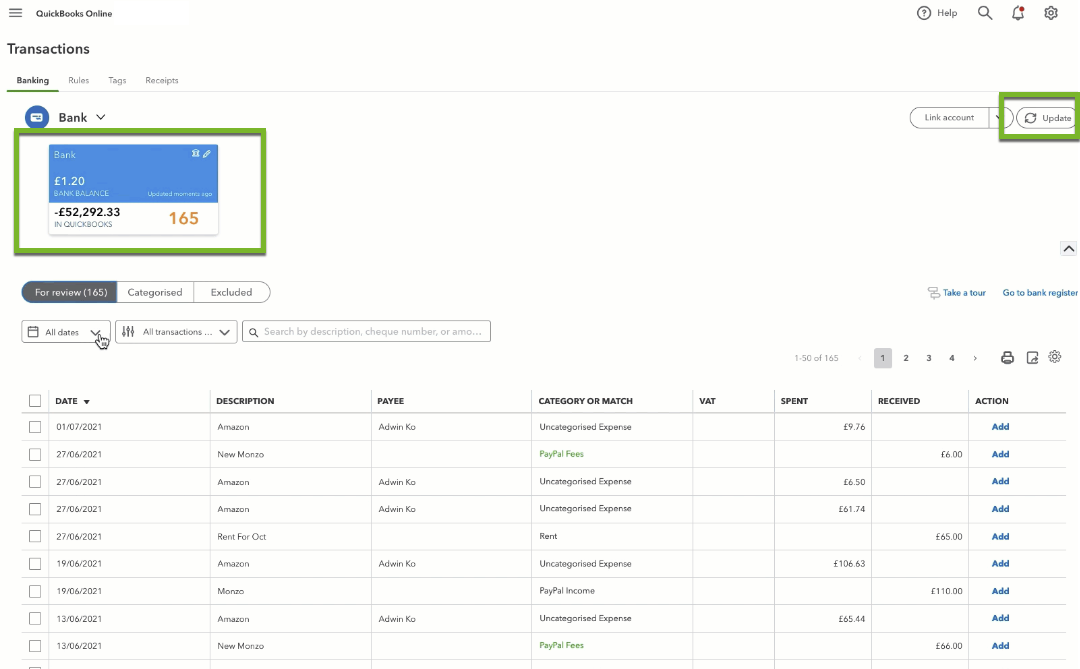Check the Amazon £61.74 row checkbox

coord(35,509)
